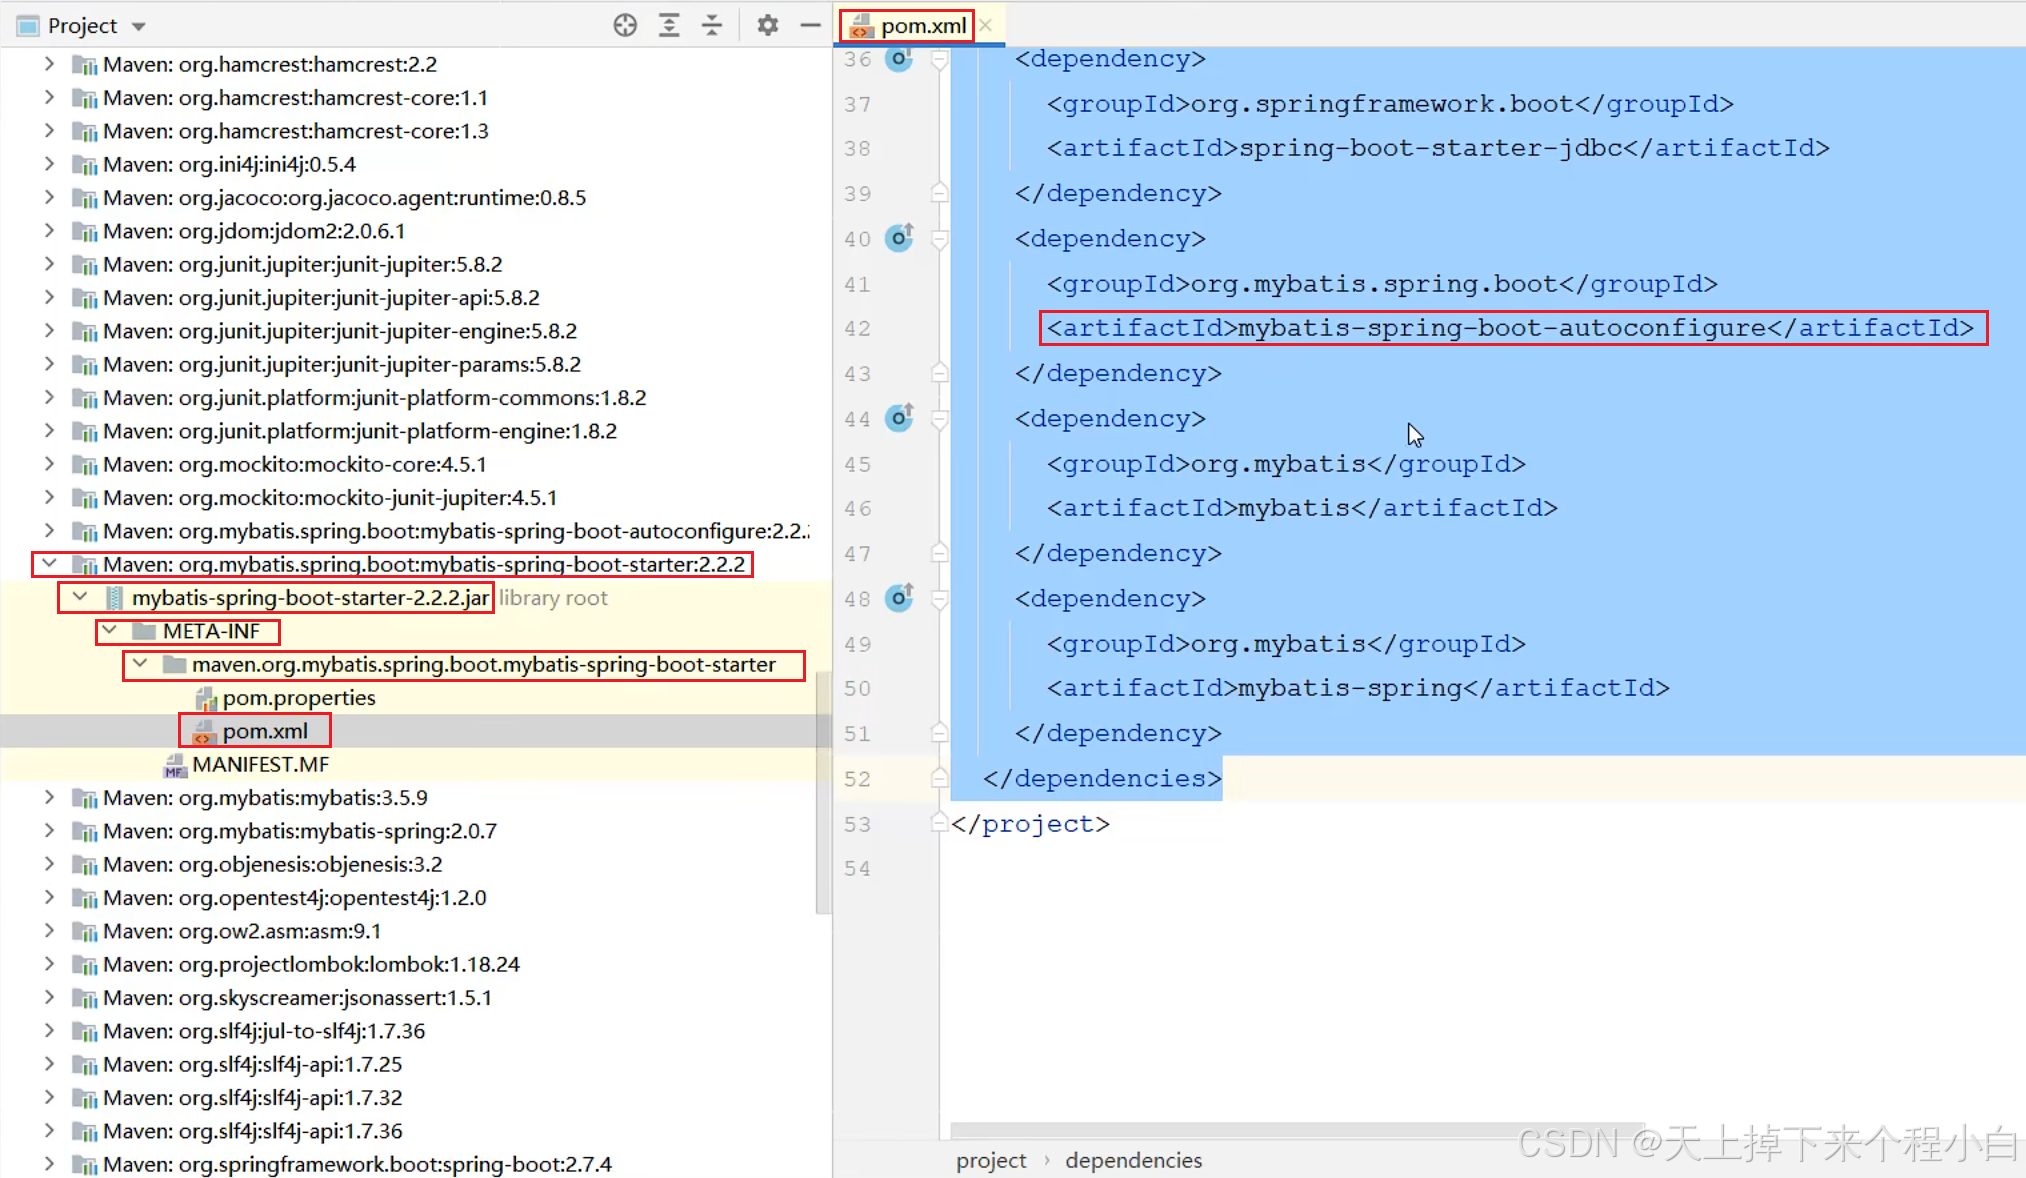Hide the Project tool window with the minus icon
2026x1178 pixels.
pyautogui.click(x=810, y=25)
